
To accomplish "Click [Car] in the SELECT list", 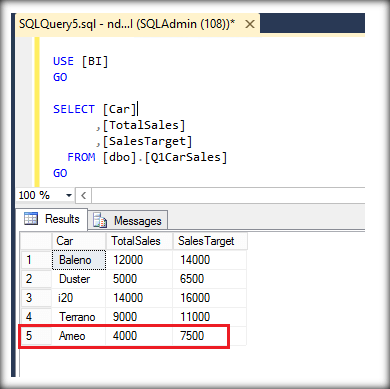I will pos(120,109).
